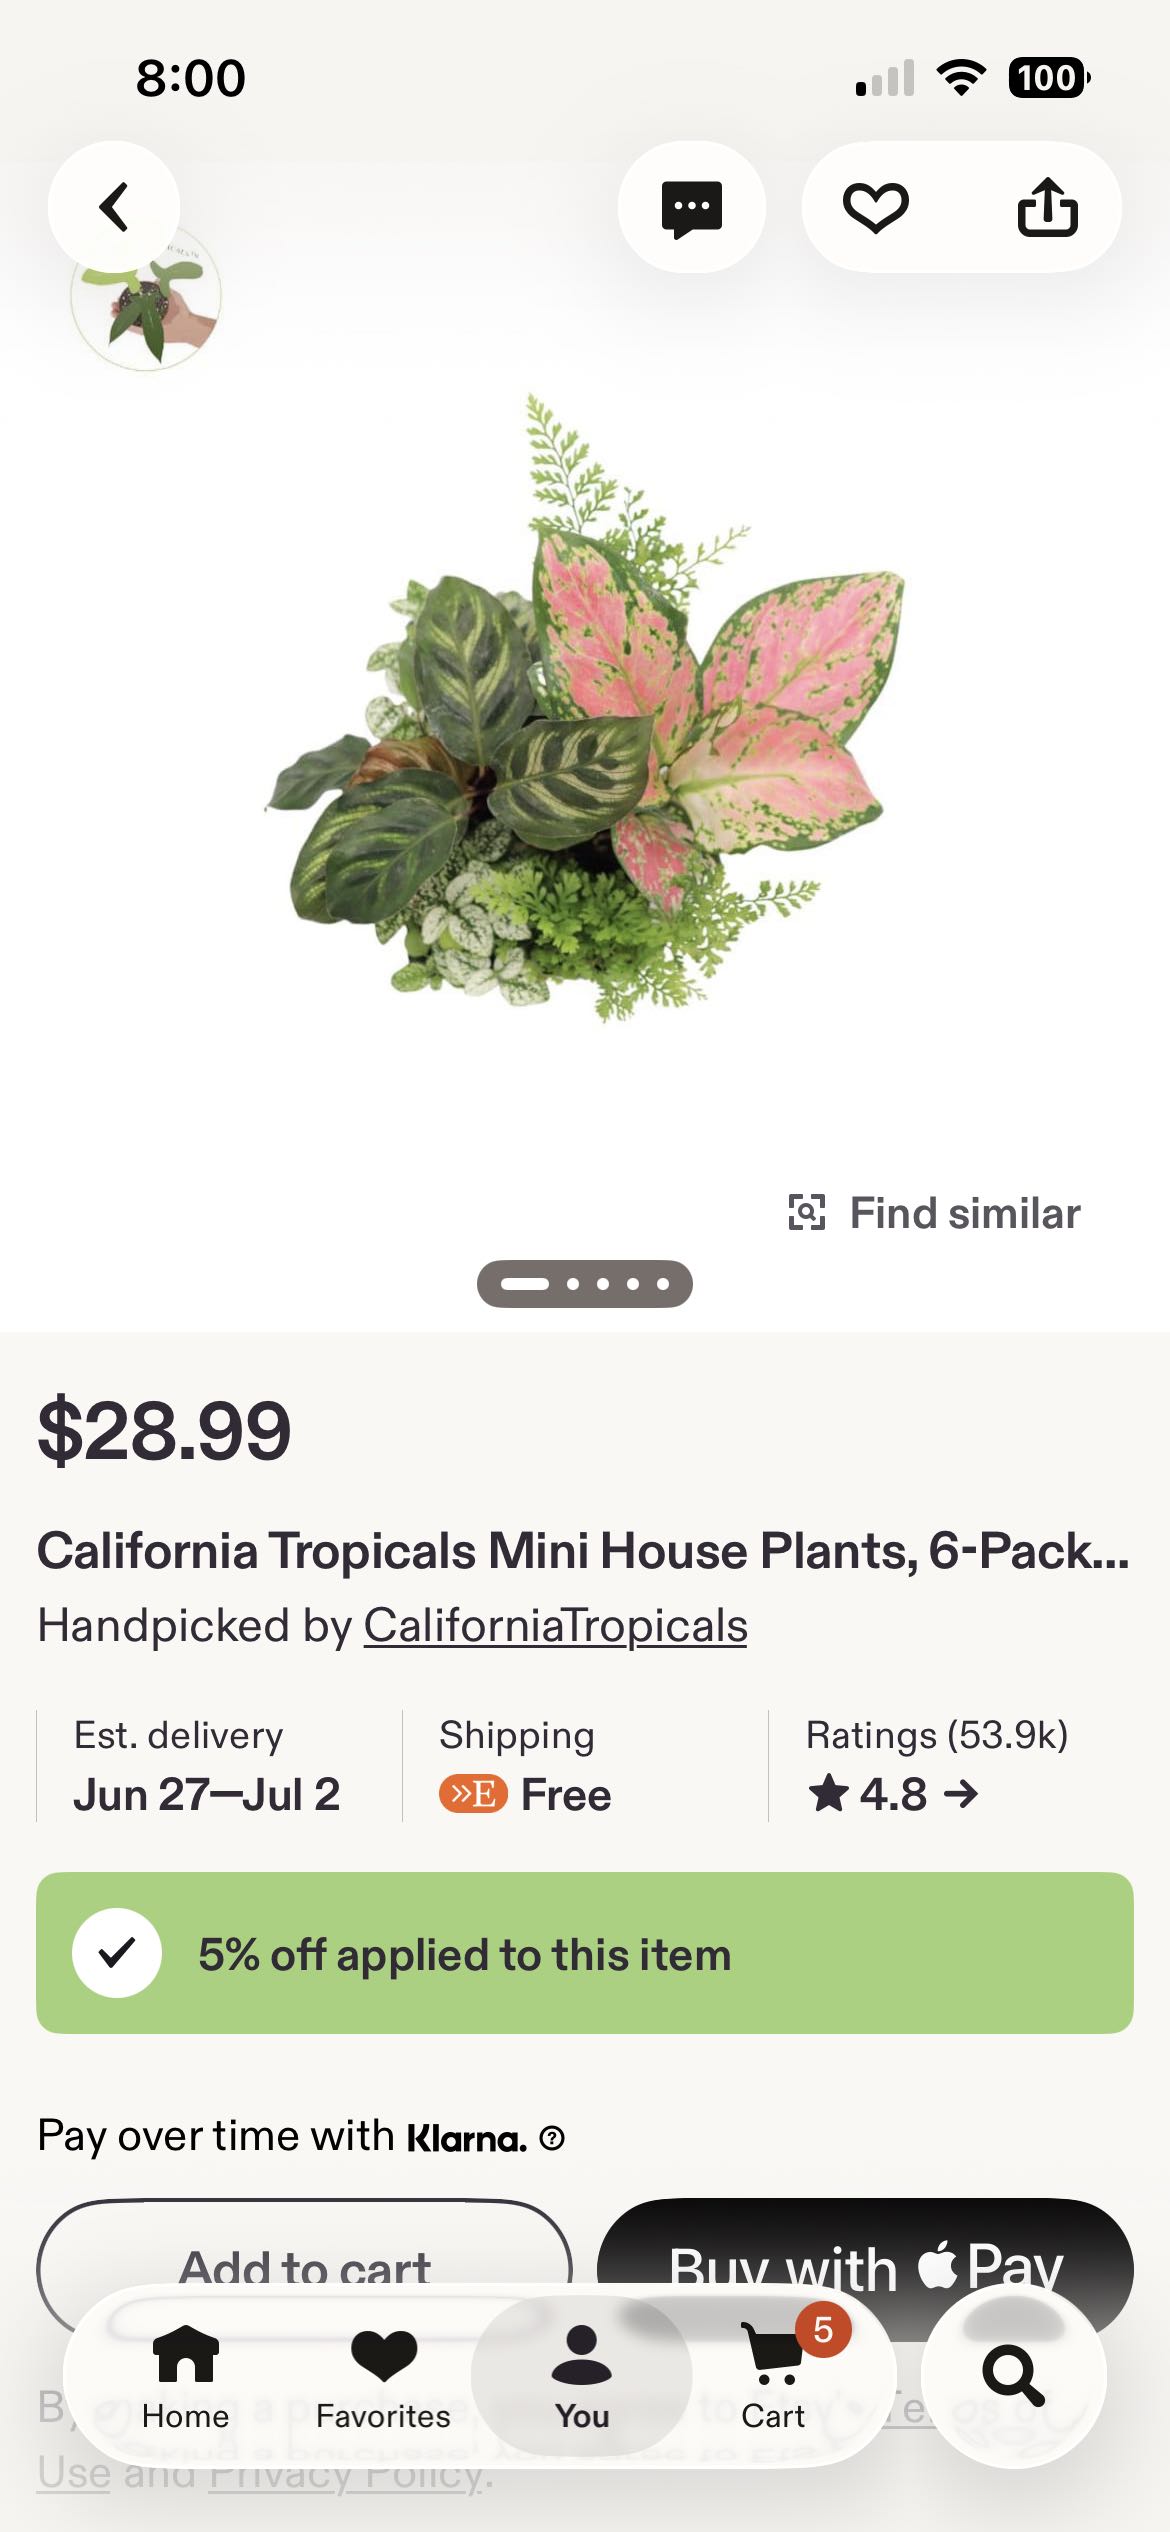The width and height of the screenshot is (1170, 2532).
Task: View ratings via the 4.8 arrow
Action: tap(893, 1794)
